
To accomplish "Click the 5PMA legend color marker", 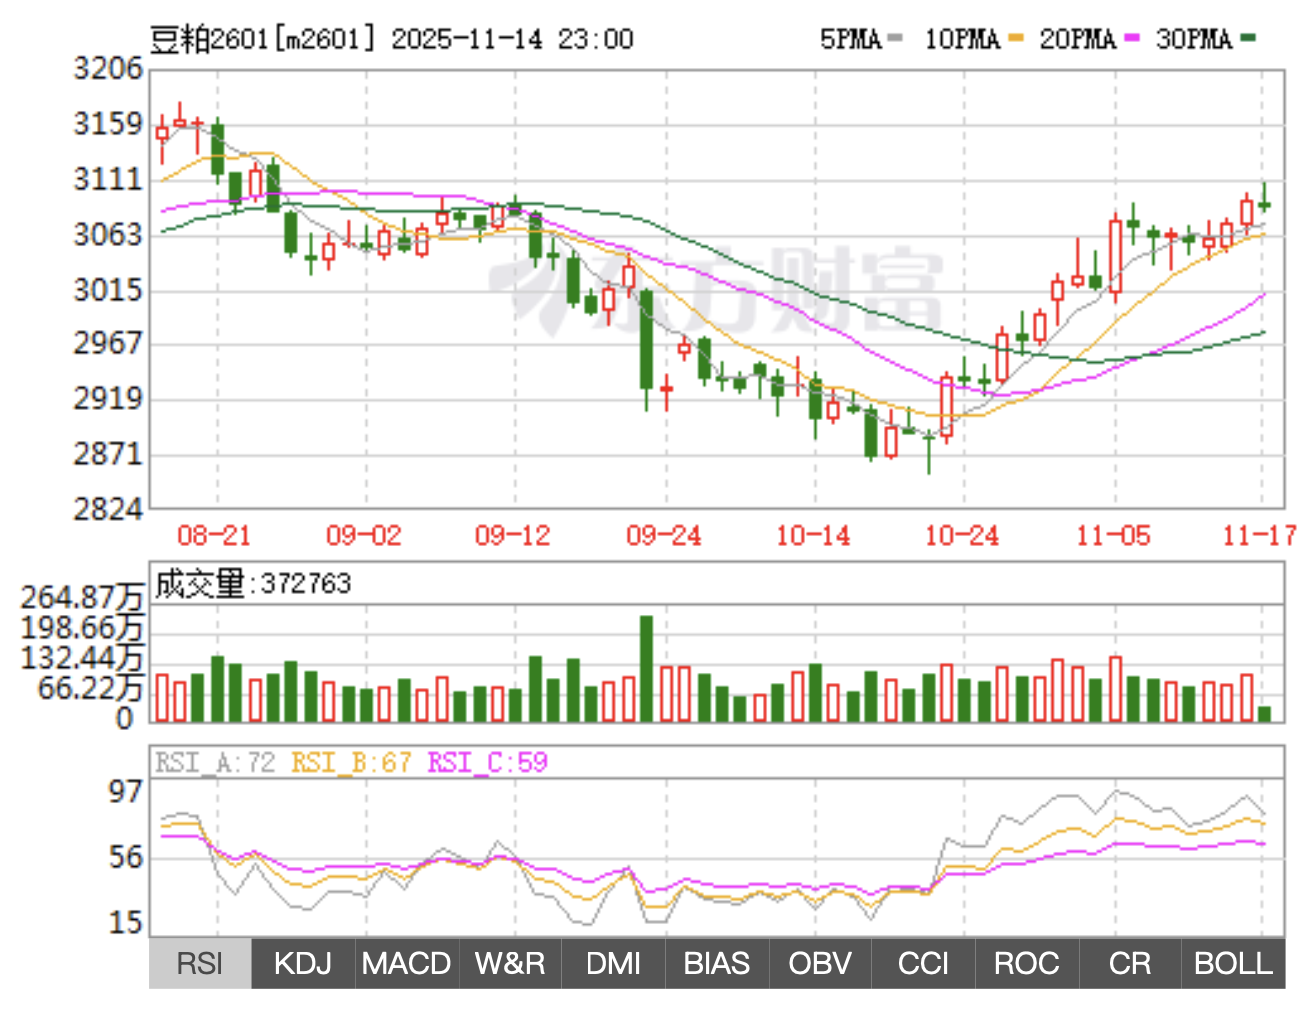I will (895, 39).
